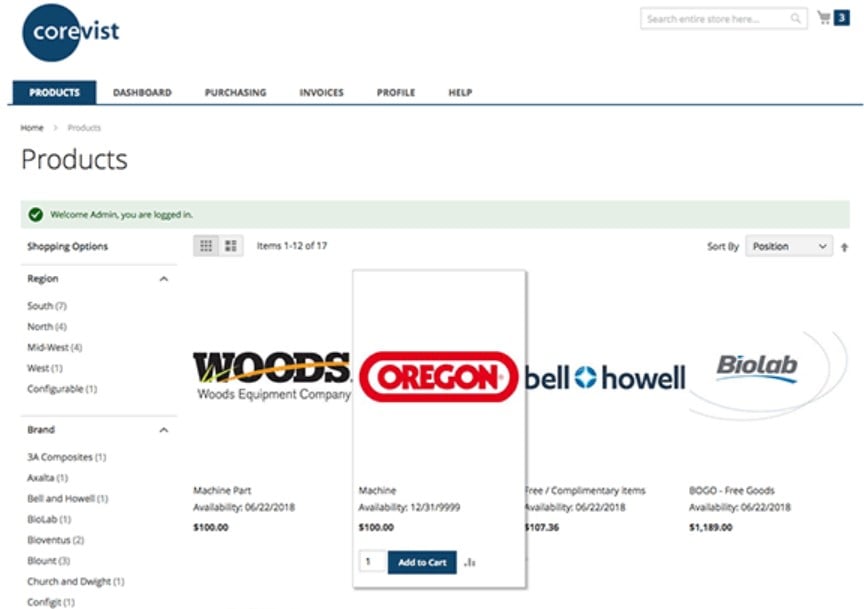The width and height of the screenshot is (864, 609).
Task: Click the $1,189.00 price
Action: pos(711,527)
